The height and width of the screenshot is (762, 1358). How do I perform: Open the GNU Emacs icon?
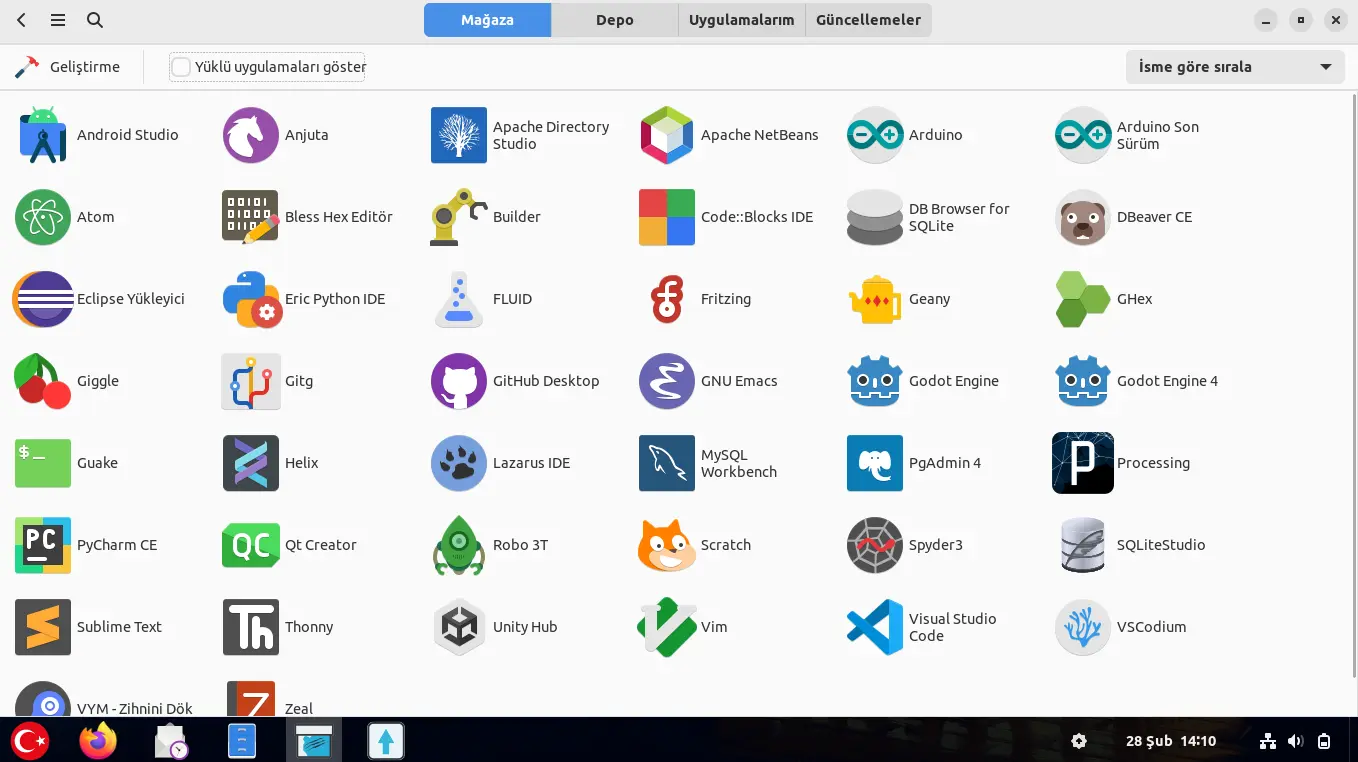click(x=667, y=381)
